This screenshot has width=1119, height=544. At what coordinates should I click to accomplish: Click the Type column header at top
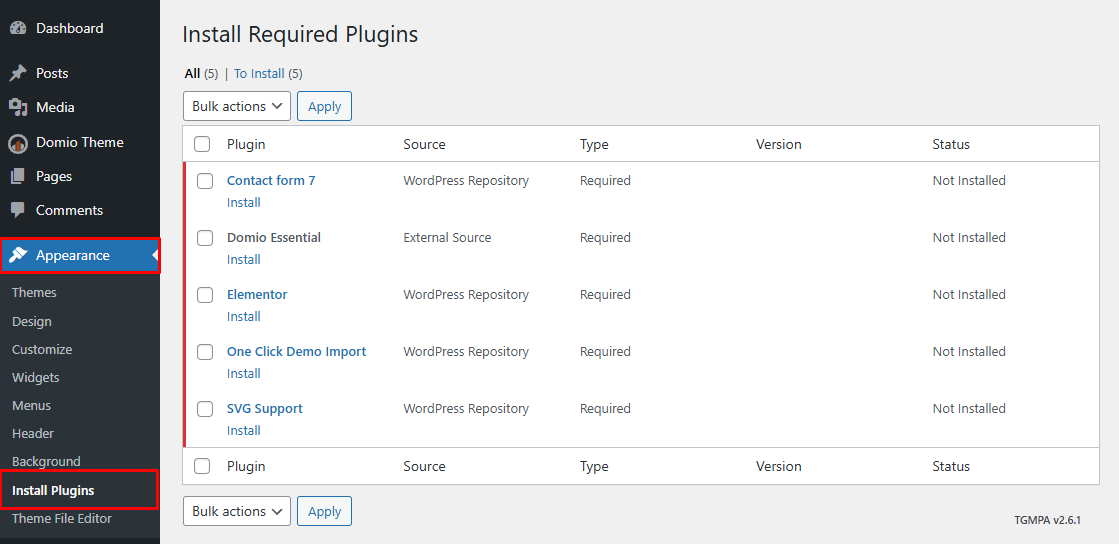pyautogui.click(x=594, y=144)
